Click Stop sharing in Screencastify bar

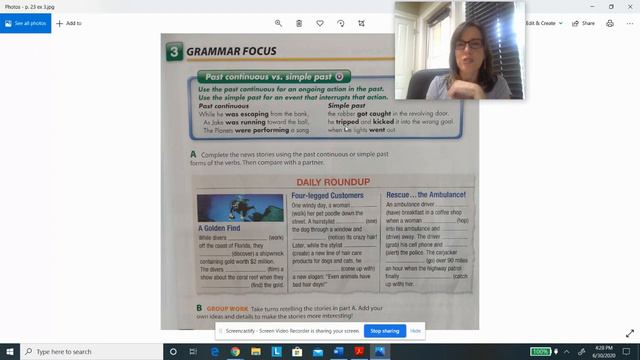tap(385, 331)
